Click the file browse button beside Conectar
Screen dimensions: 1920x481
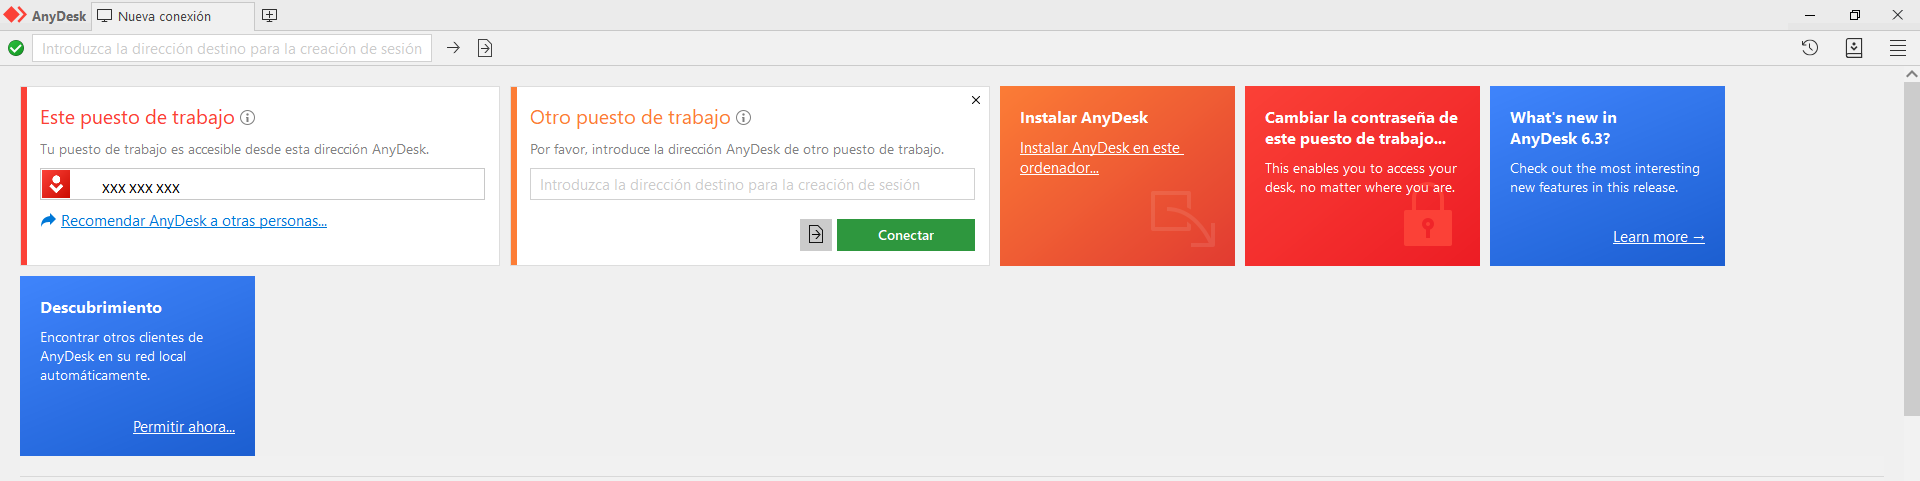pyautogui.click(x=815, y=235)
